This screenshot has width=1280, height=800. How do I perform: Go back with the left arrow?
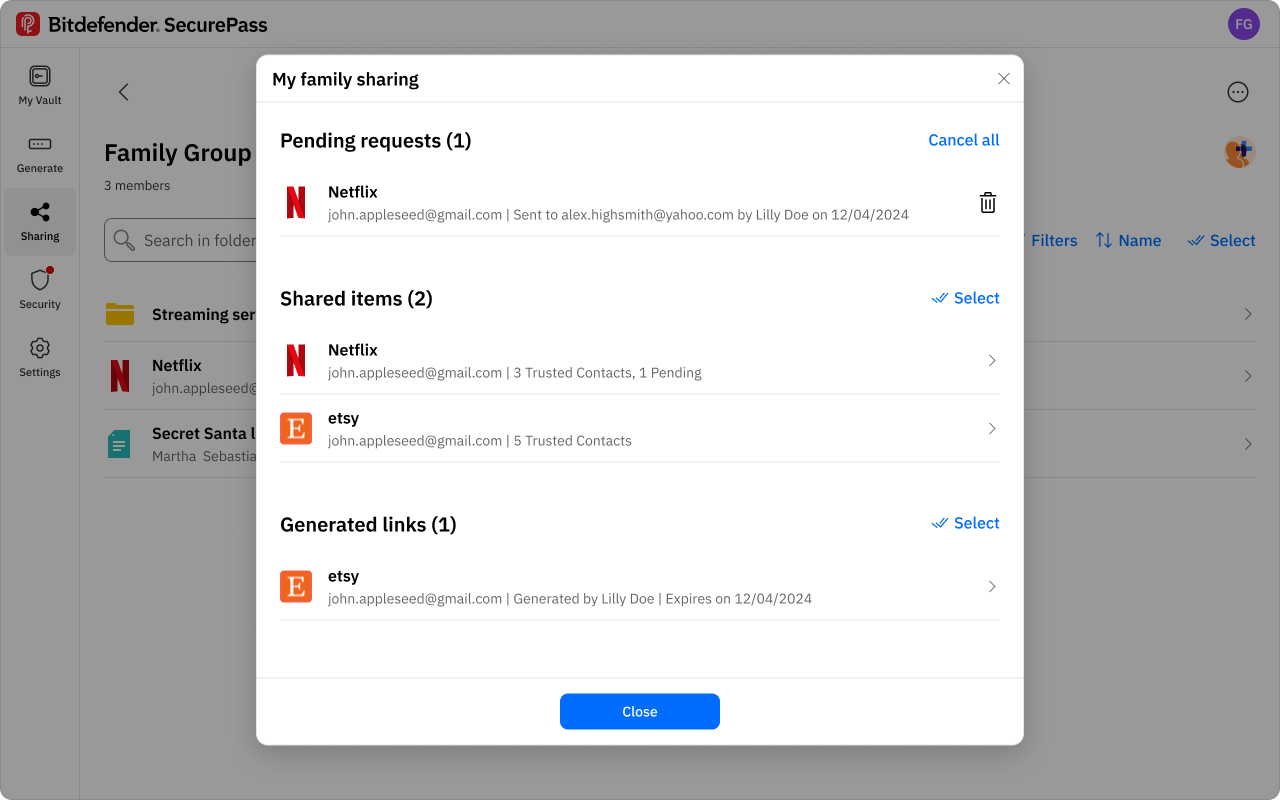[x=124, y=92]
